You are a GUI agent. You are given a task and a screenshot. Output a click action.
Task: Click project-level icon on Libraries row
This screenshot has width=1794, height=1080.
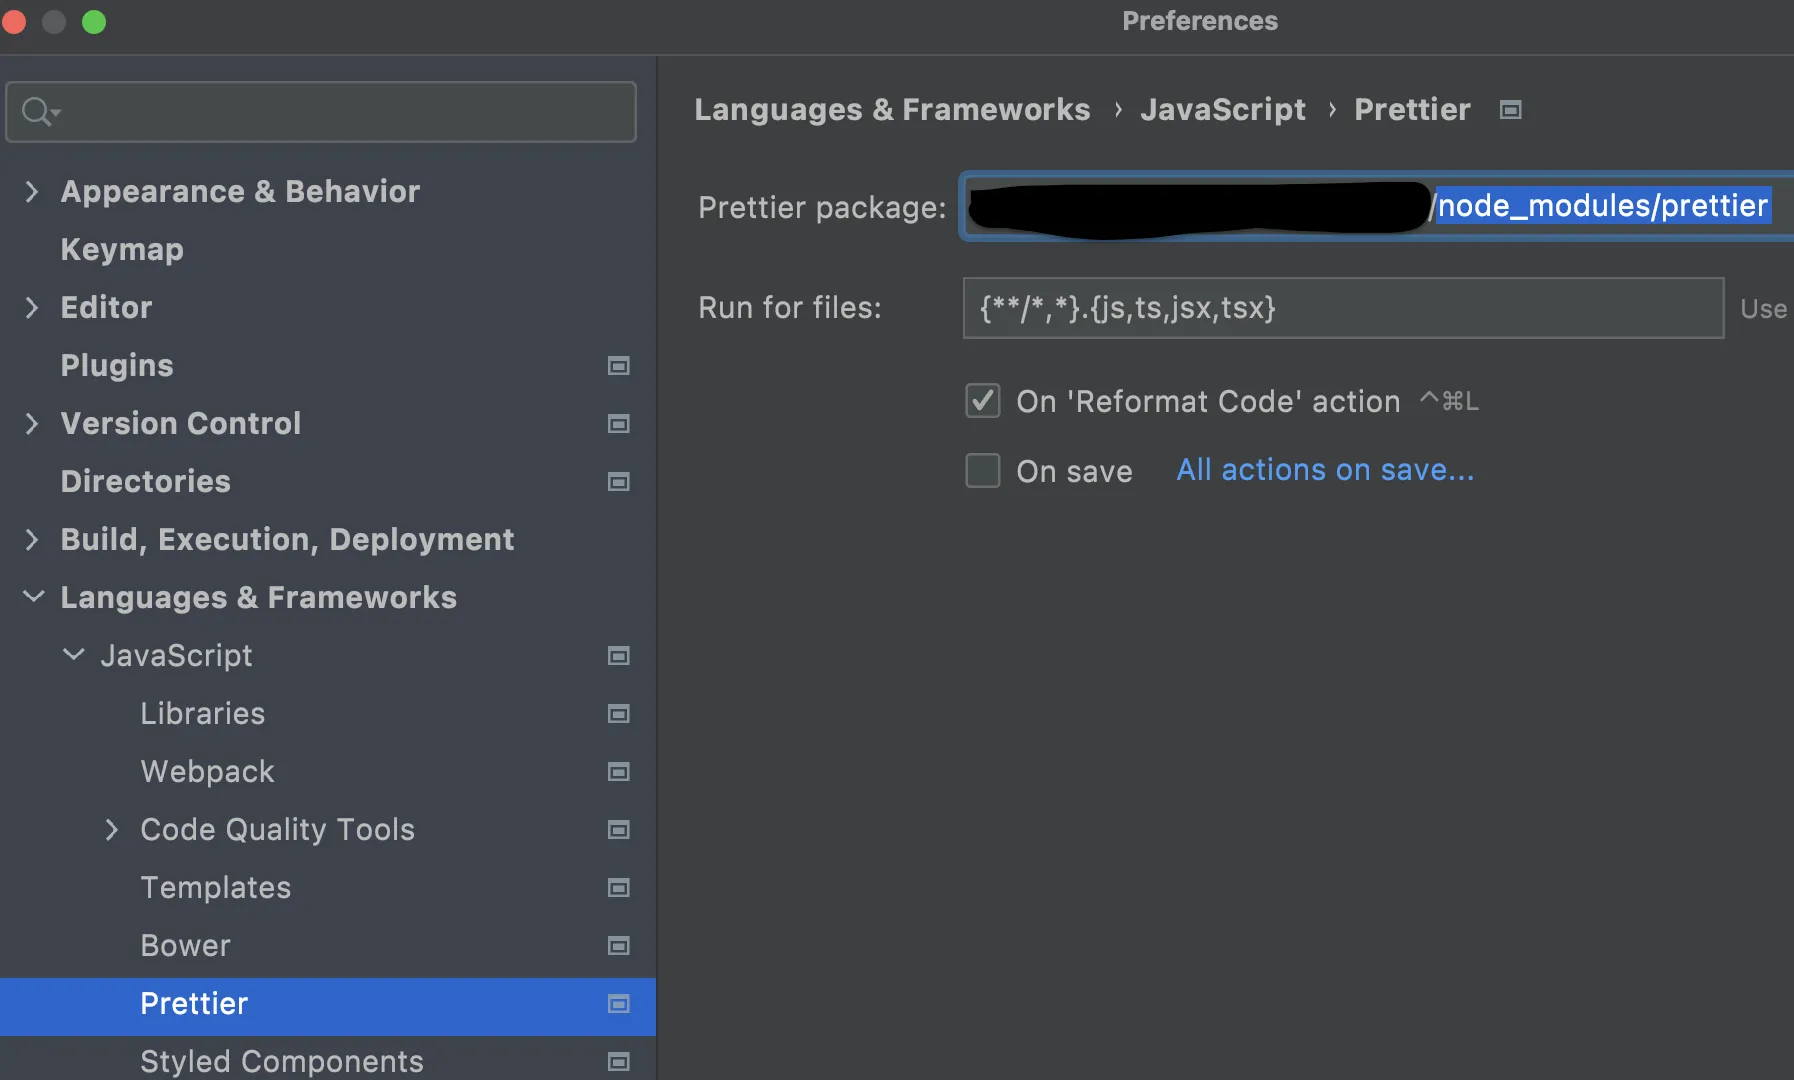coord(619,714)
